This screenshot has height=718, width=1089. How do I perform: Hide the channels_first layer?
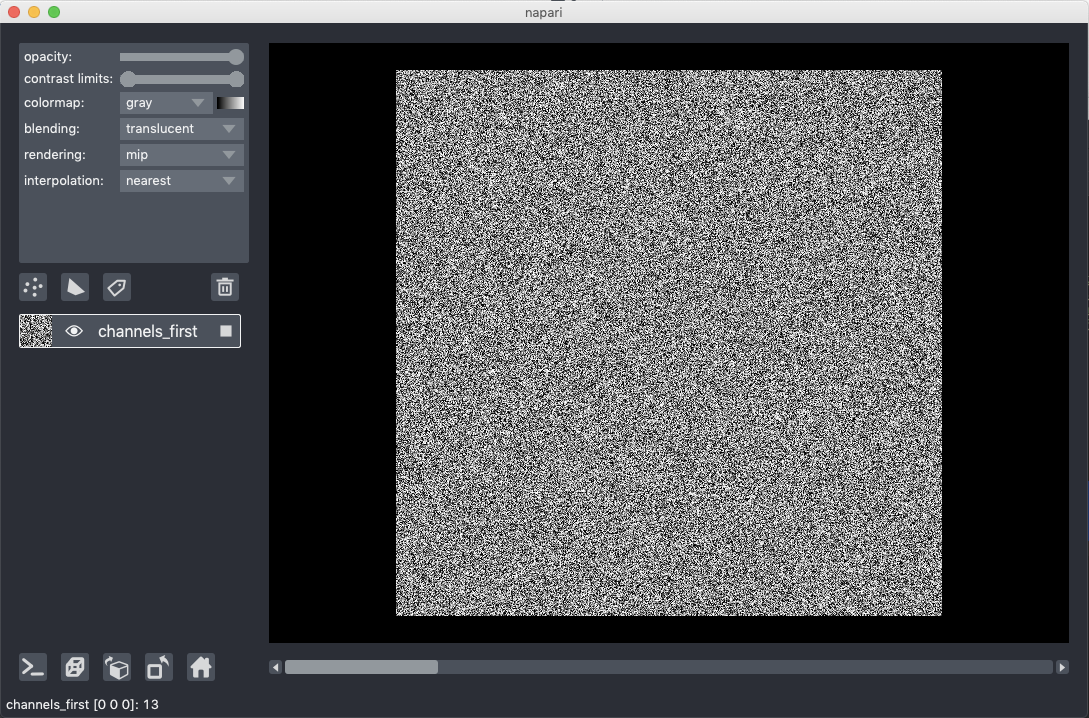[x=74, y=330]
